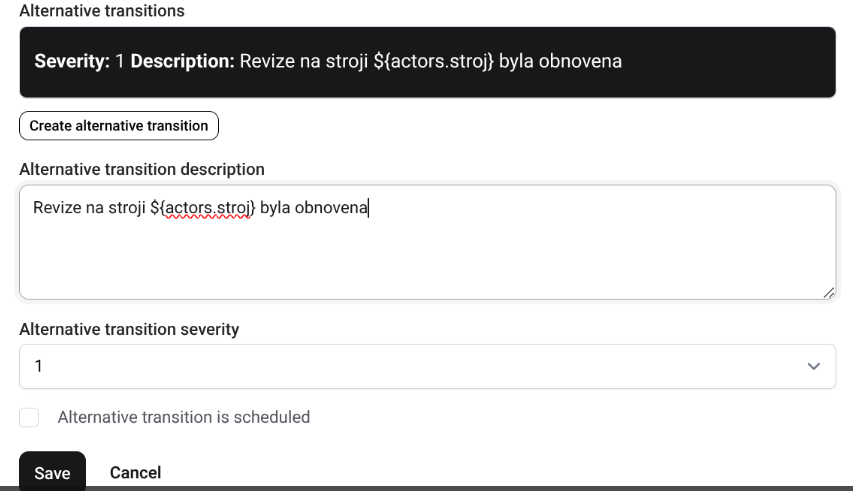The height and width of the screenshot is (491, 853).
Task: Cancel editing the alternative transition
Action: 135,472
